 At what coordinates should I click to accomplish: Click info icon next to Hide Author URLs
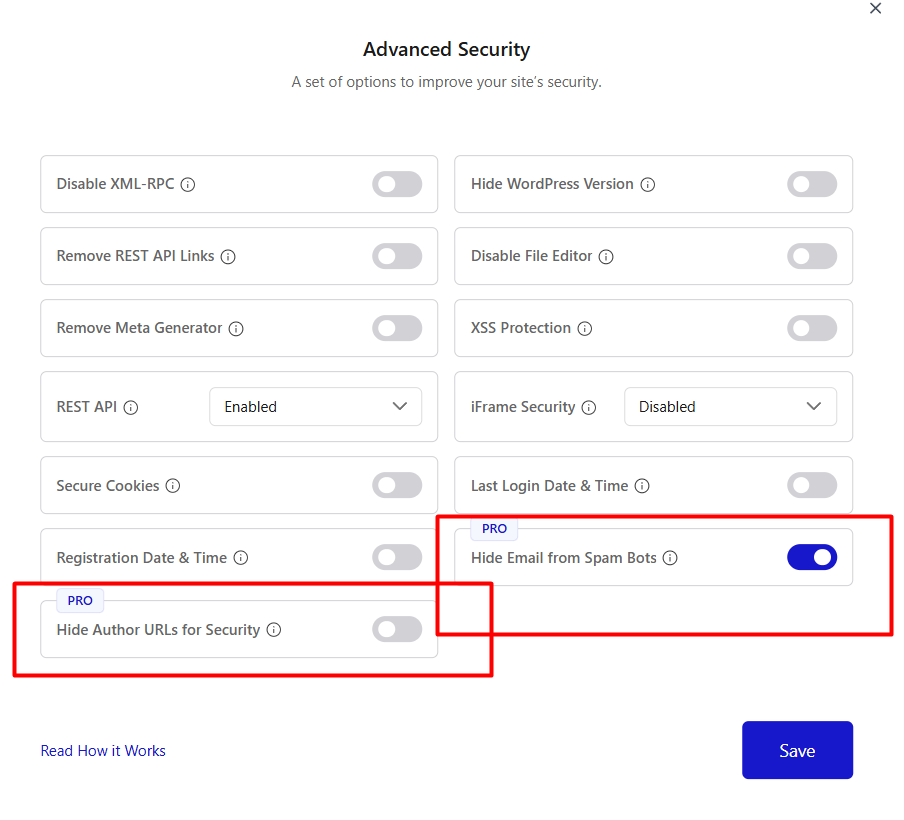tap(274, 630)
